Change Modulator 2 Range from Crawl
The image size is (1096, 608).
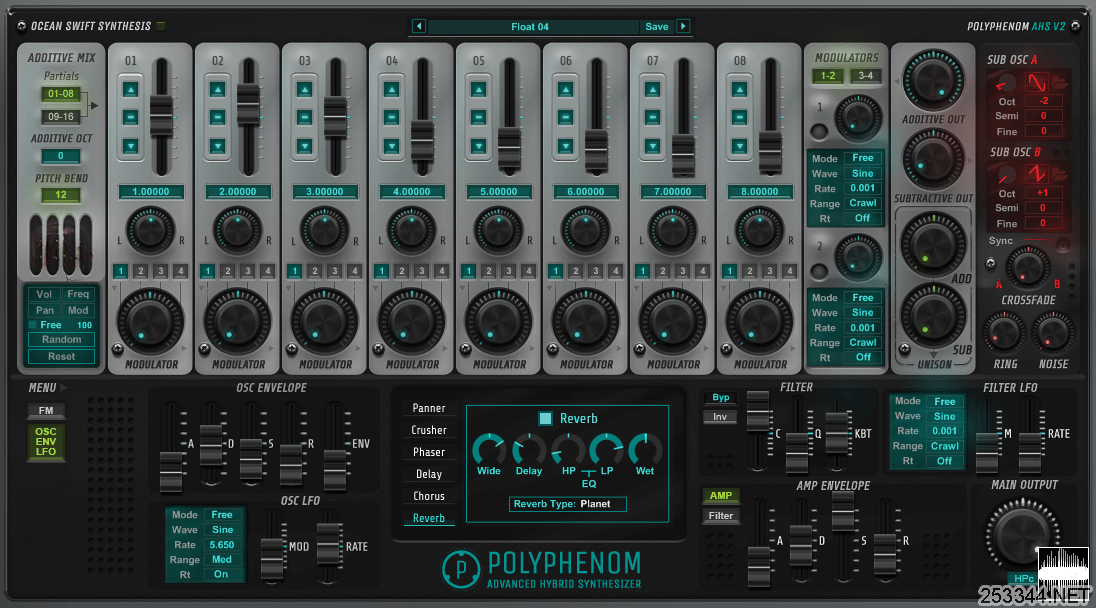pos(863,342)
